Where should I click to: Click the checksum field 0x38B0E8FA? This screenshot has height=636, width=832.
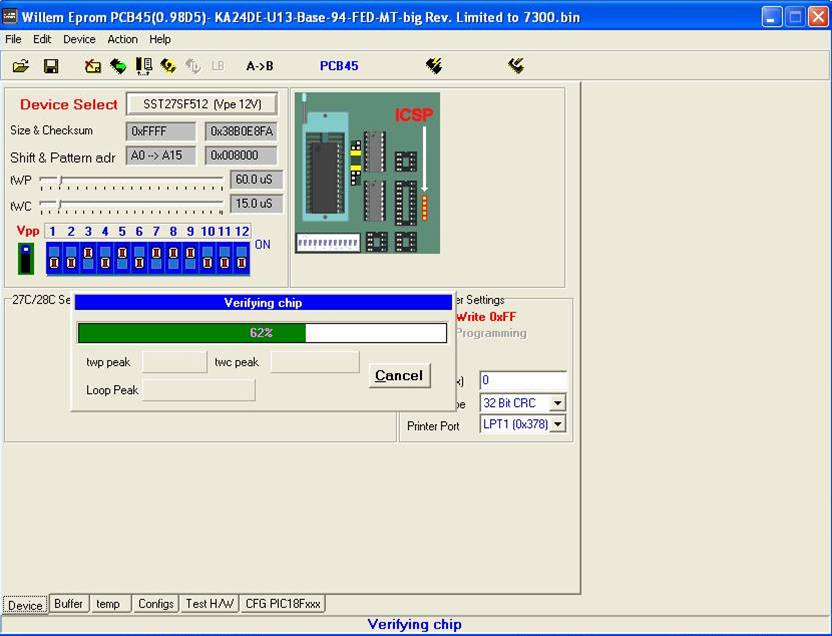[x=241, y=131]
